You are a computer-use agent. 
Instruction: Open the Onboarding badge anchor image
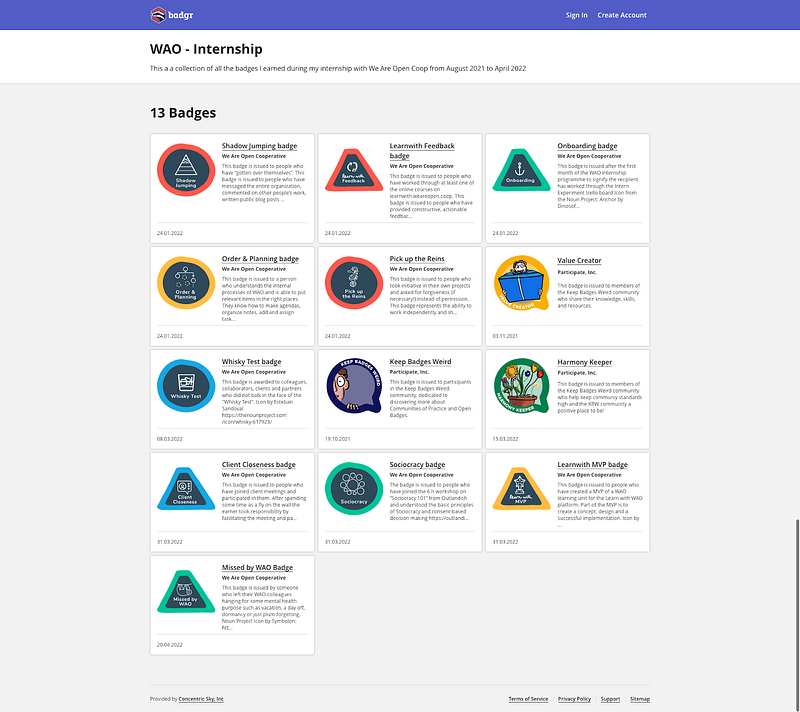(x=521, y=170)
